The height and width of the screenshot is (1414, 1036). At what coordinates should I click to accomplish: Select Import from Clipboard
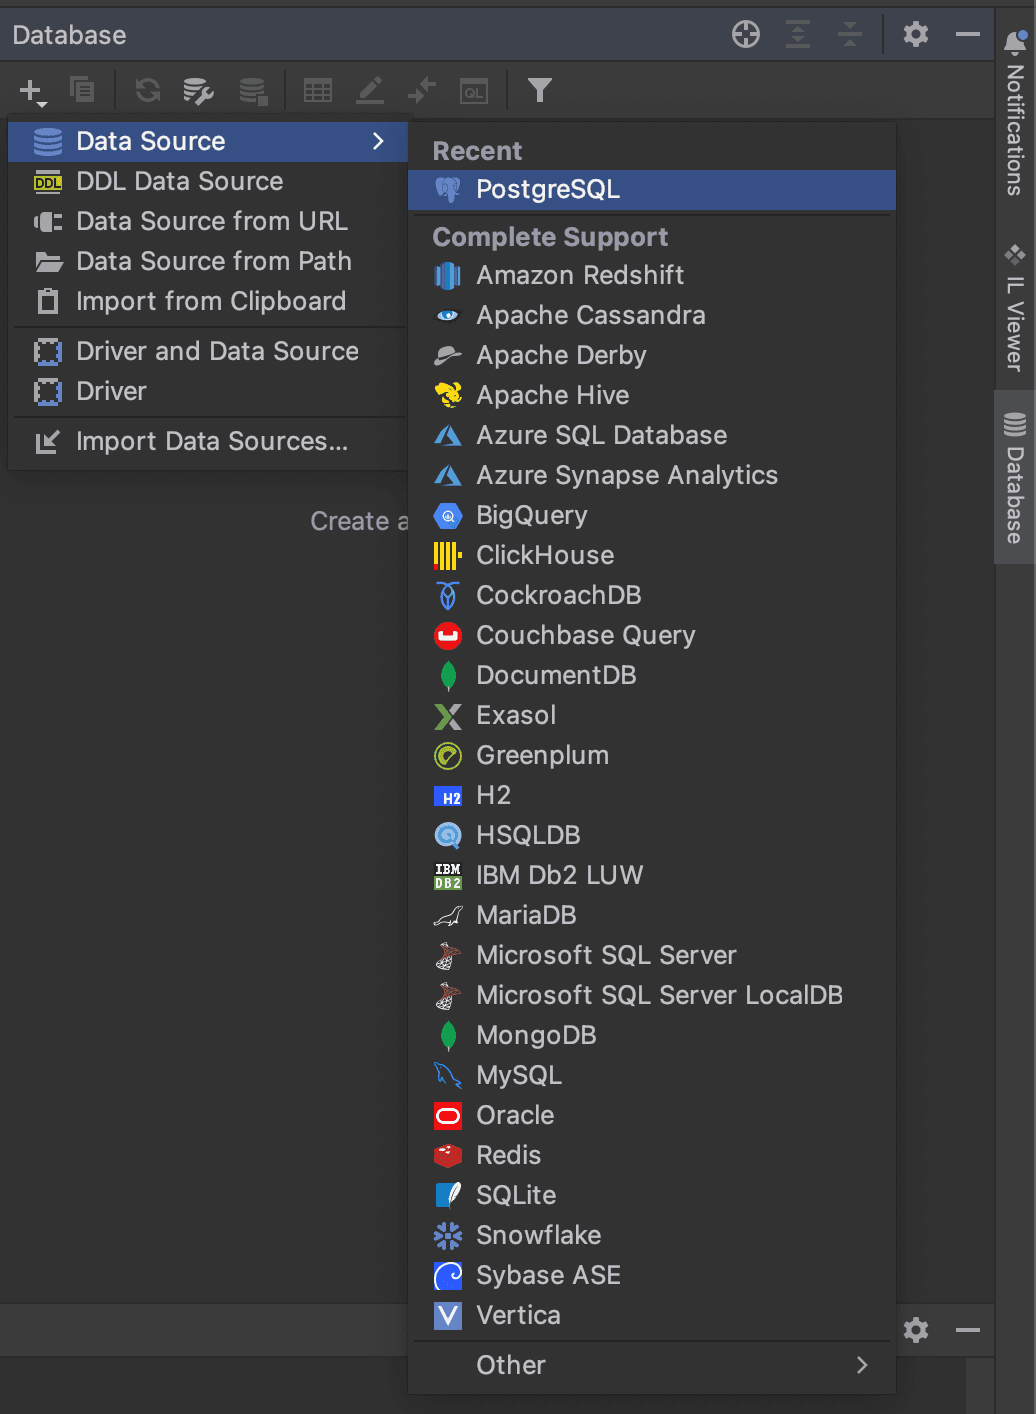(x=208, y=301)
